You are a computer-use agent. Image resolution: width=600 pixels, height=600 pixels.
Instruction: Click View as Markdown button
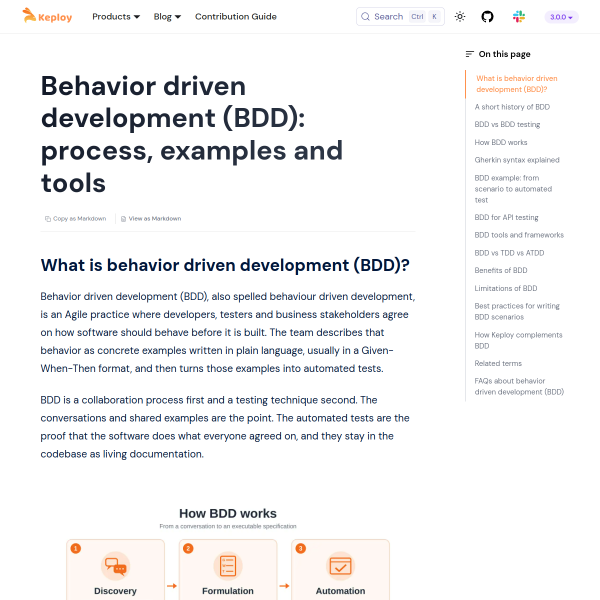pyautogui.click(x=151, y=218)
